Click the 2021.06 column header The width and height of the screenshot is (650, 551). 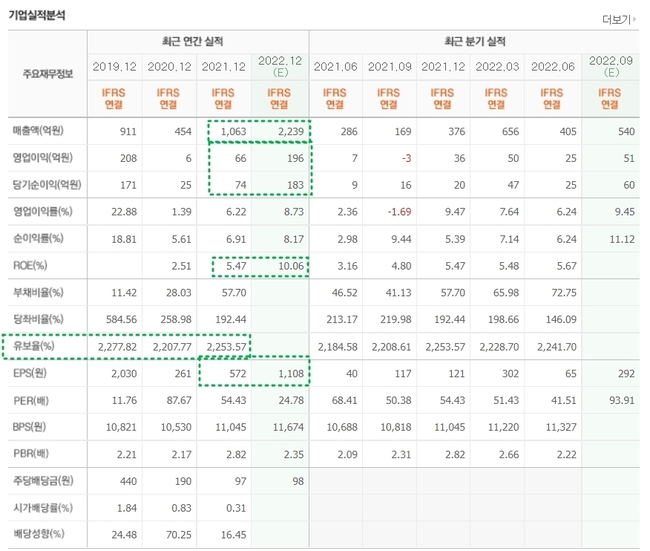point(335,67)
